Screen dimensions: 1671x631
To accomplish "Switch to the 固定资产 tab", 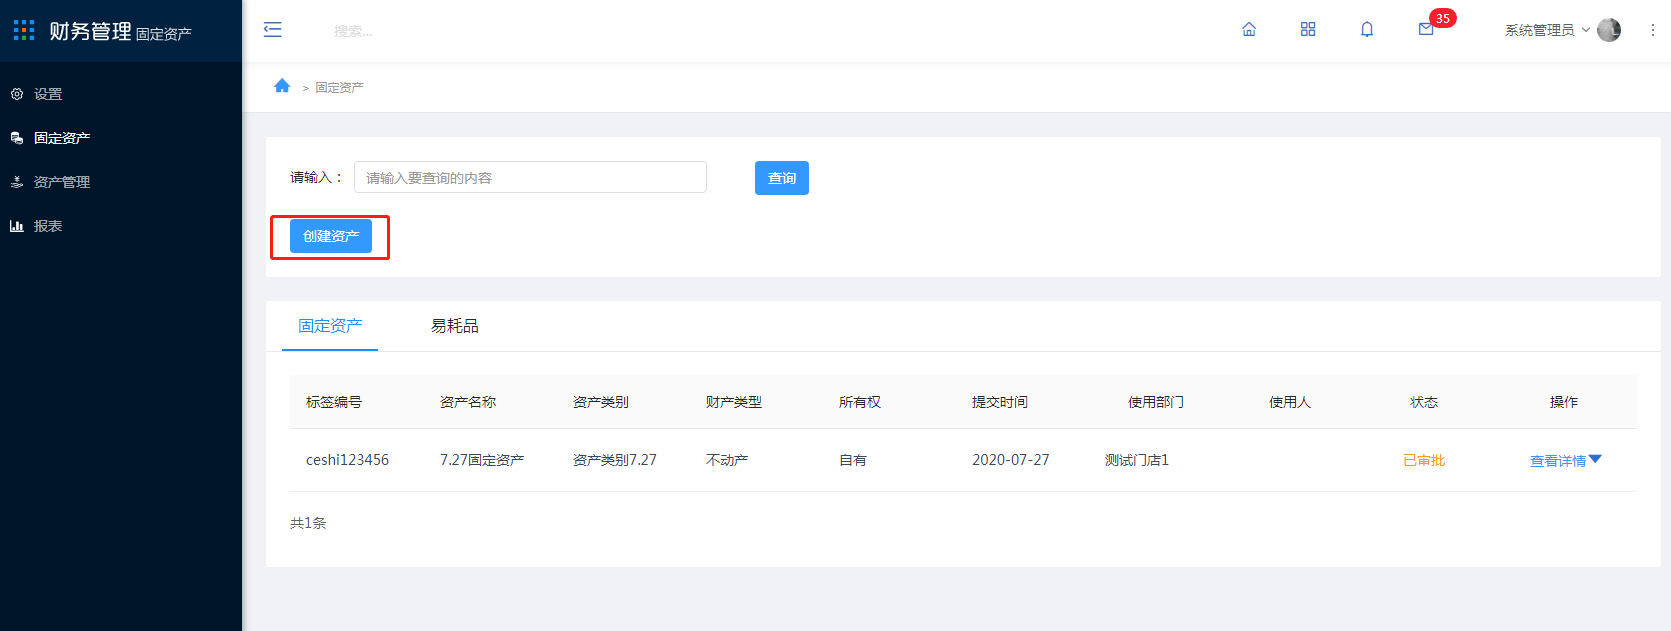I will (330, 326).
